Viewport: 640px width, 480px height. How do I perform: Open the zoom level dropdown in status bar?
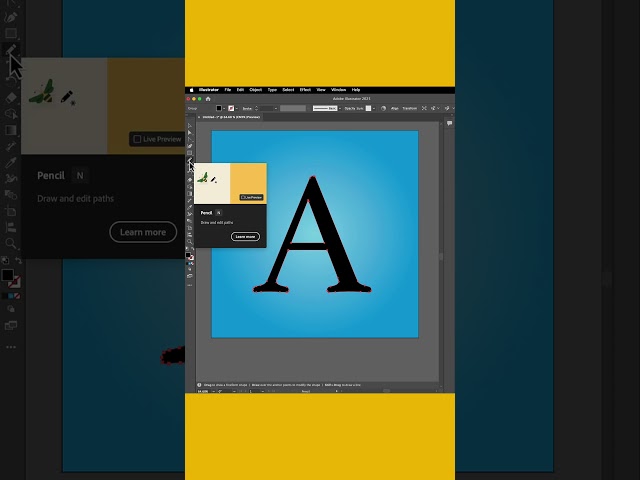[x=213, y=391]
